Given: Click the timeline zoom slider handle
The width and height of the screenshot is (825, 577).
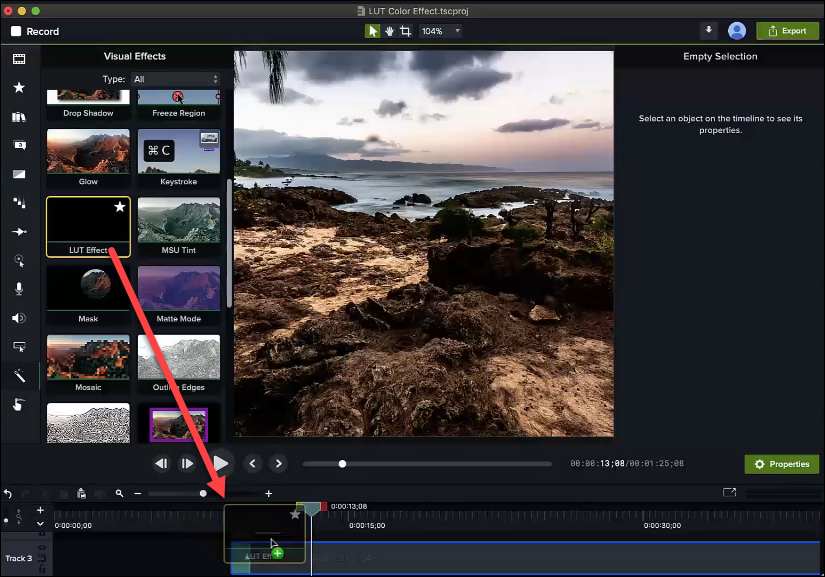Looking at the screenshot, I should click(204, 493).
